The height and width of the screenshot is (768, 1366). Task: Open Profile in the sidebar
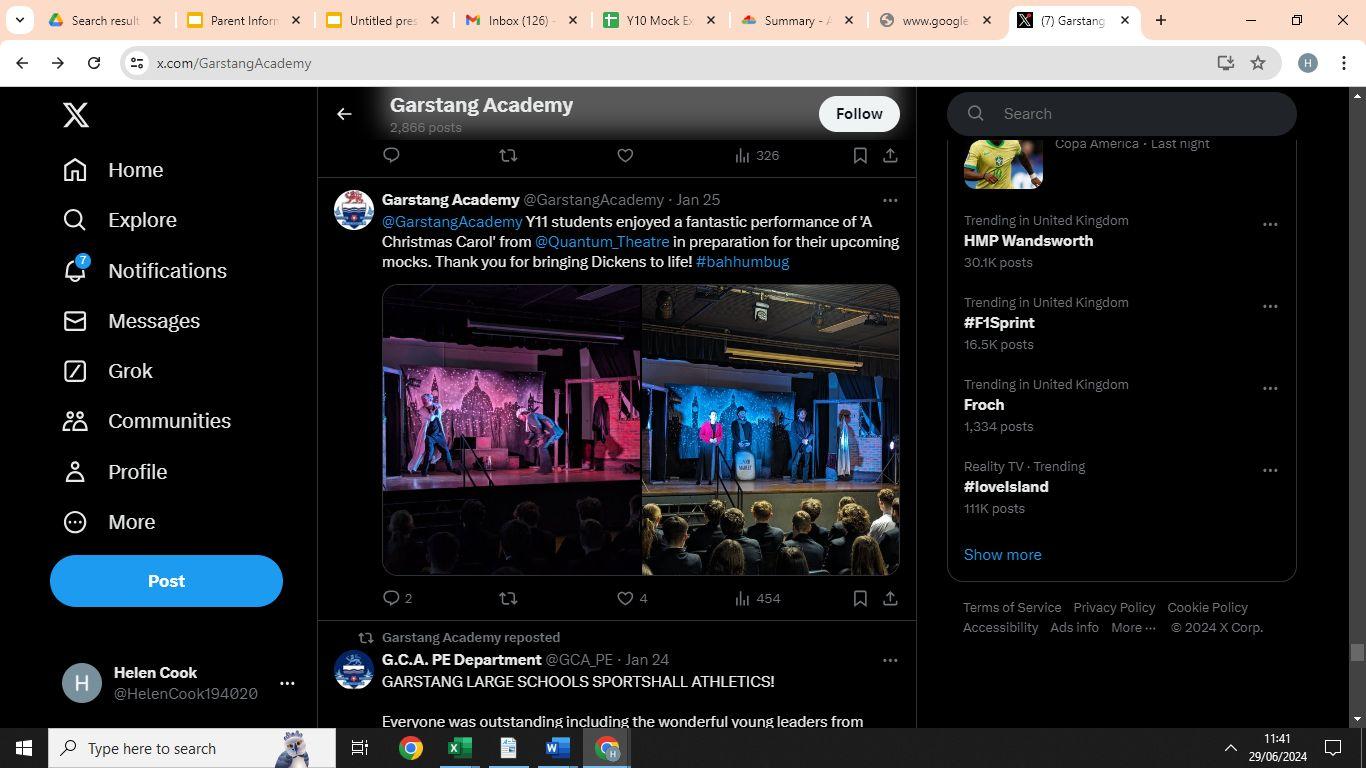pyautogui.click(x=115, y=472)
